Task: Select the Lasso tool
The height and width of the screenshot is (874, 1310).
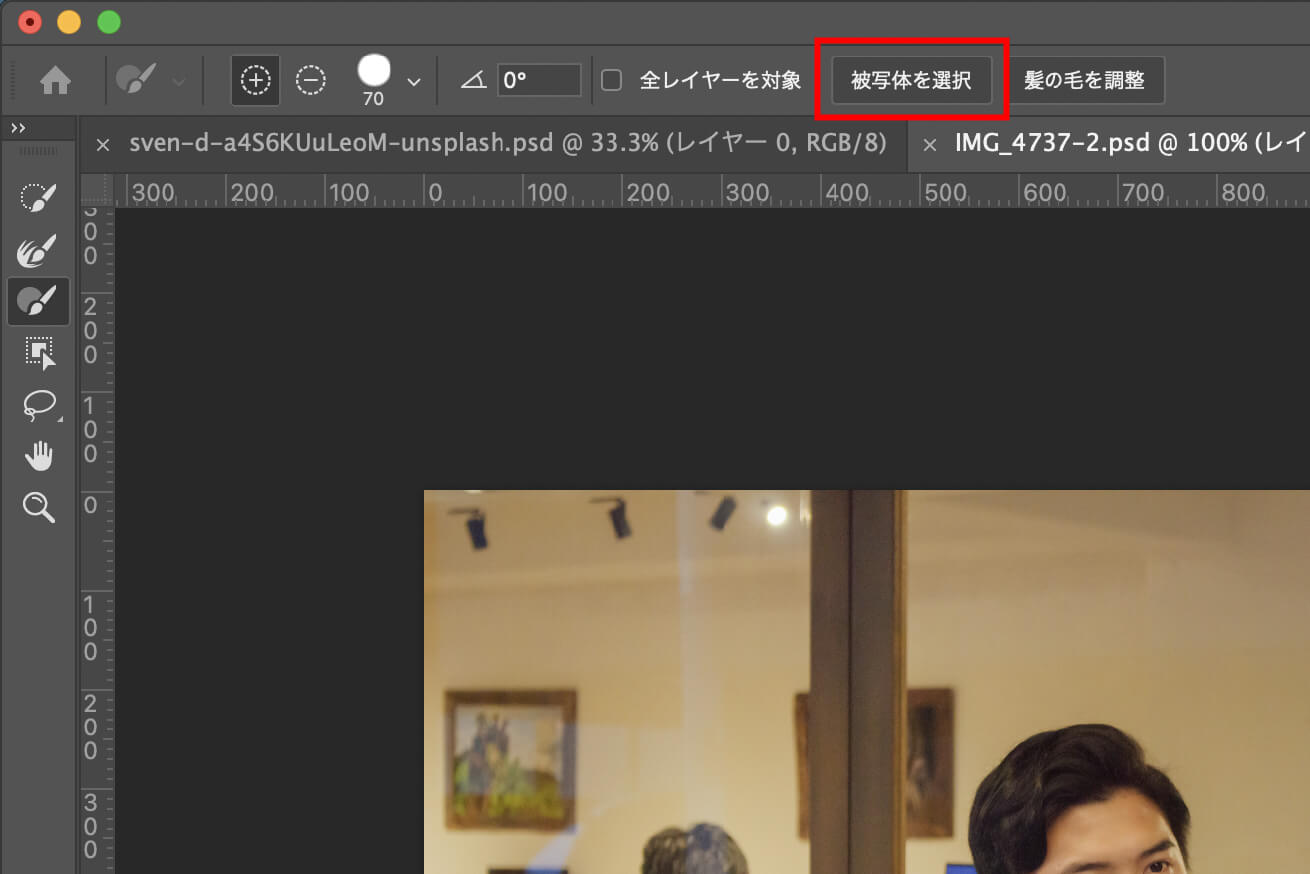Action: click(x=40, y=406)
